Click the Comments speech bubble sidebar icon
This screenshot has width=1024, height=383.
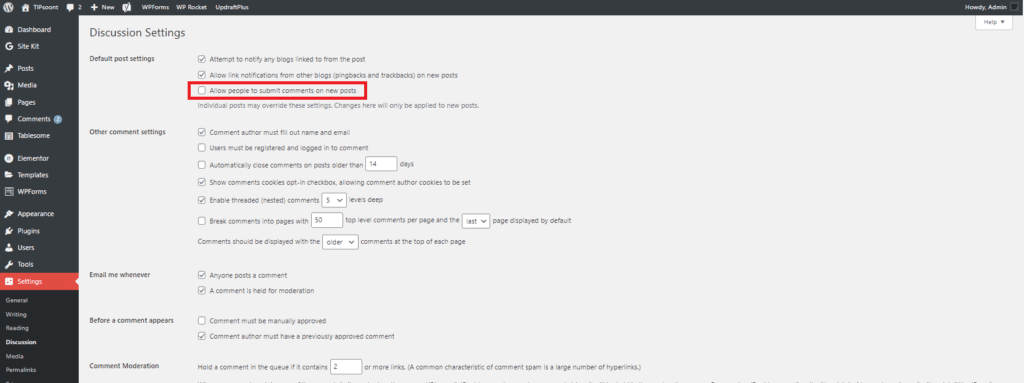[8, 120]
